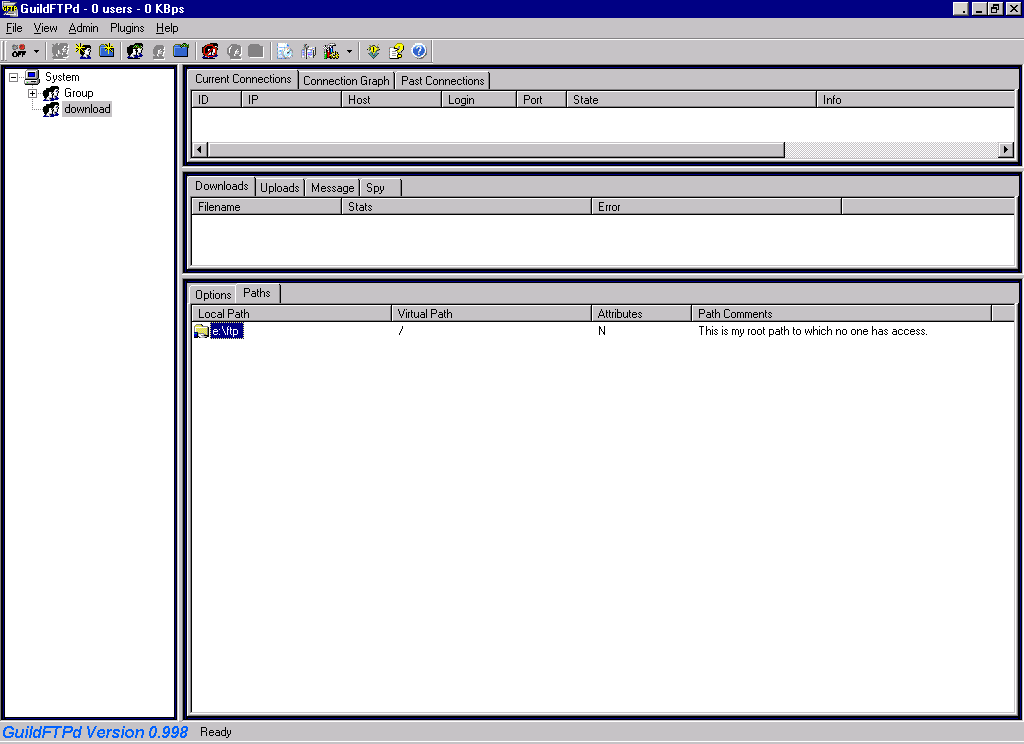
Task: Click the dimmed gray folder toolbar icon
Action: 256,51
